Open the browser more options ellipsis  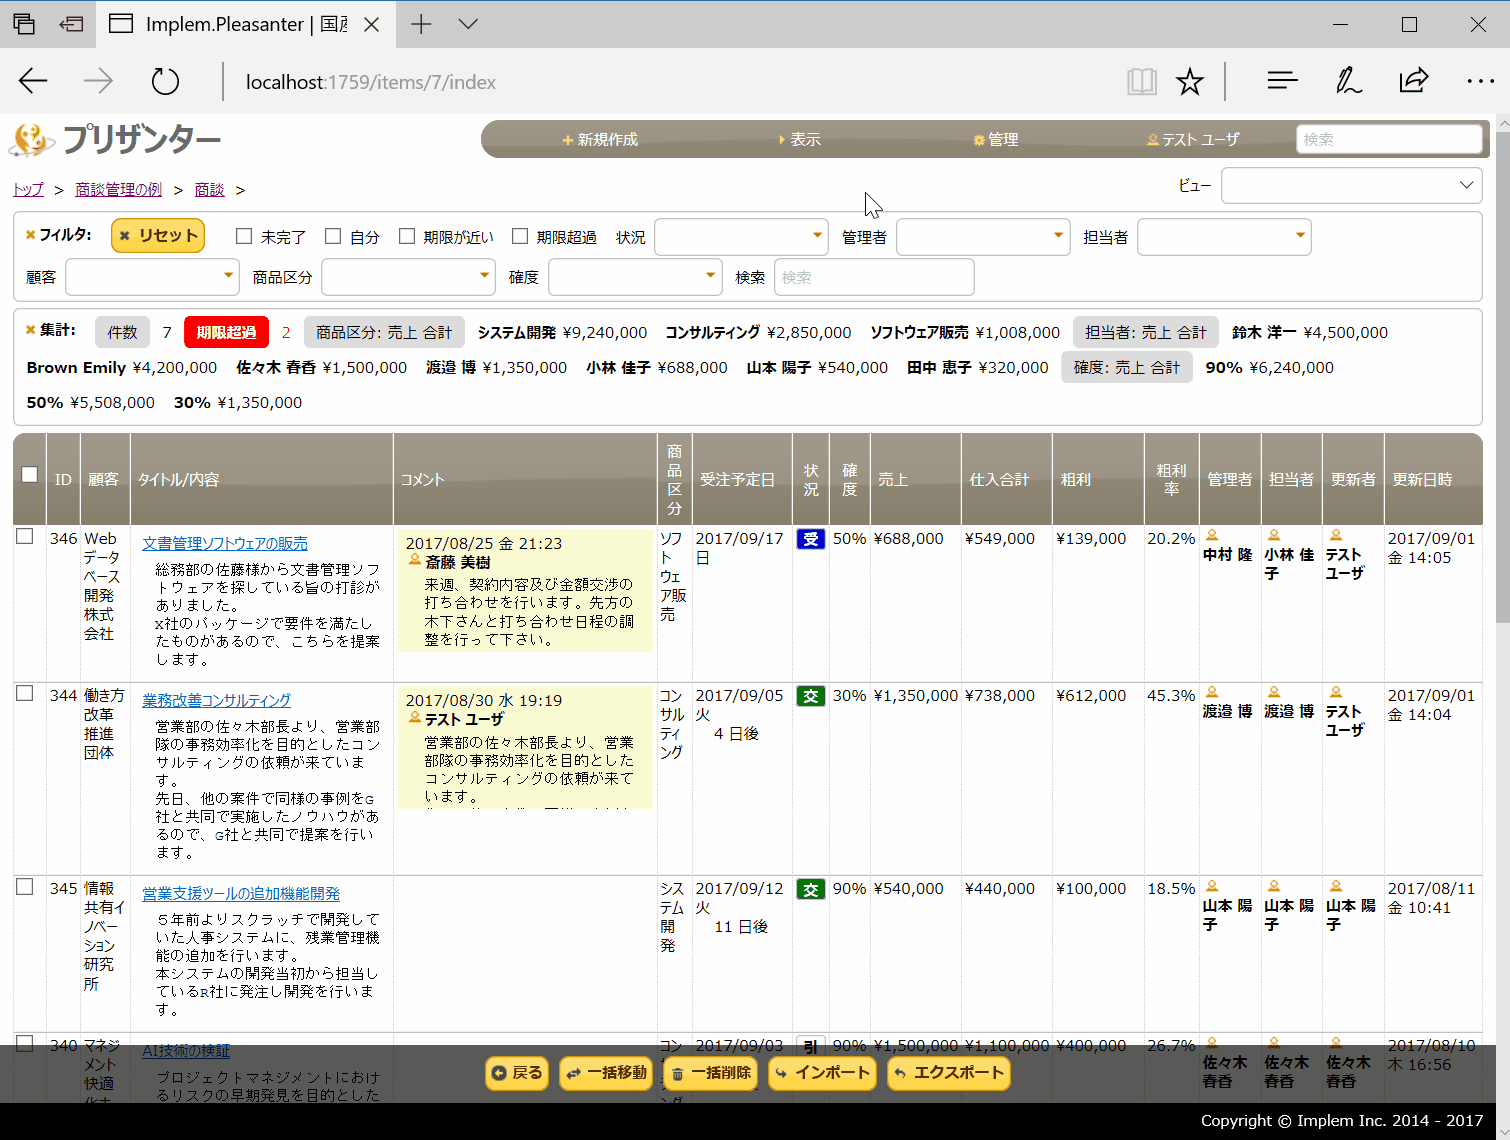pyautogui.click(x=1479, y=82)
